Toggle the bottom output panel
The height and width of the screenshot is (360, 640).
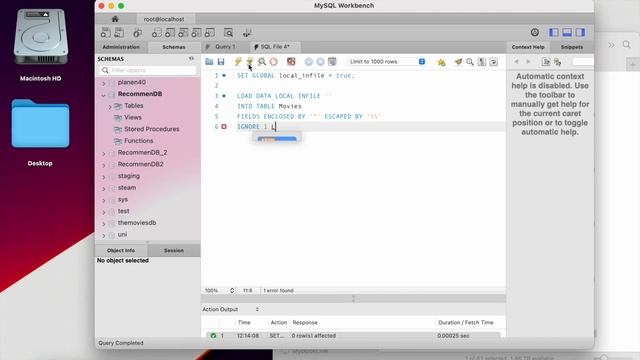coord(567,32)
